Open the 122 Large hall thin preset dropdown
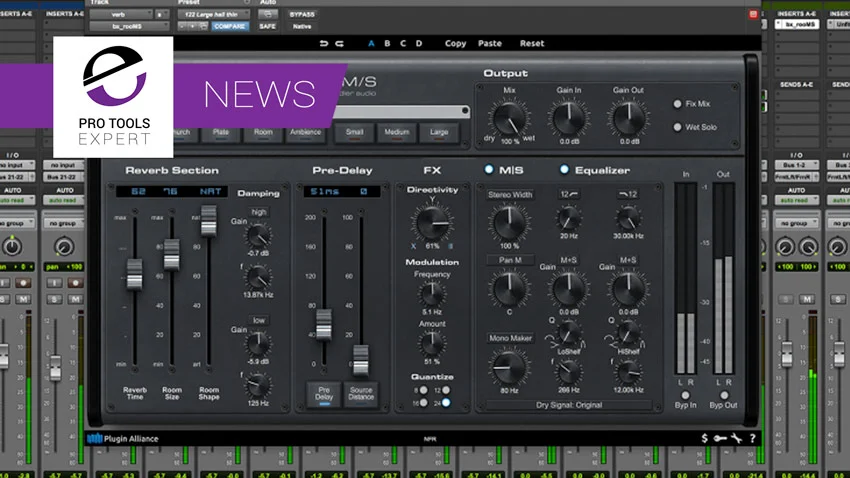The height and width of the screenshot is (478, 850). pos(212,15)
